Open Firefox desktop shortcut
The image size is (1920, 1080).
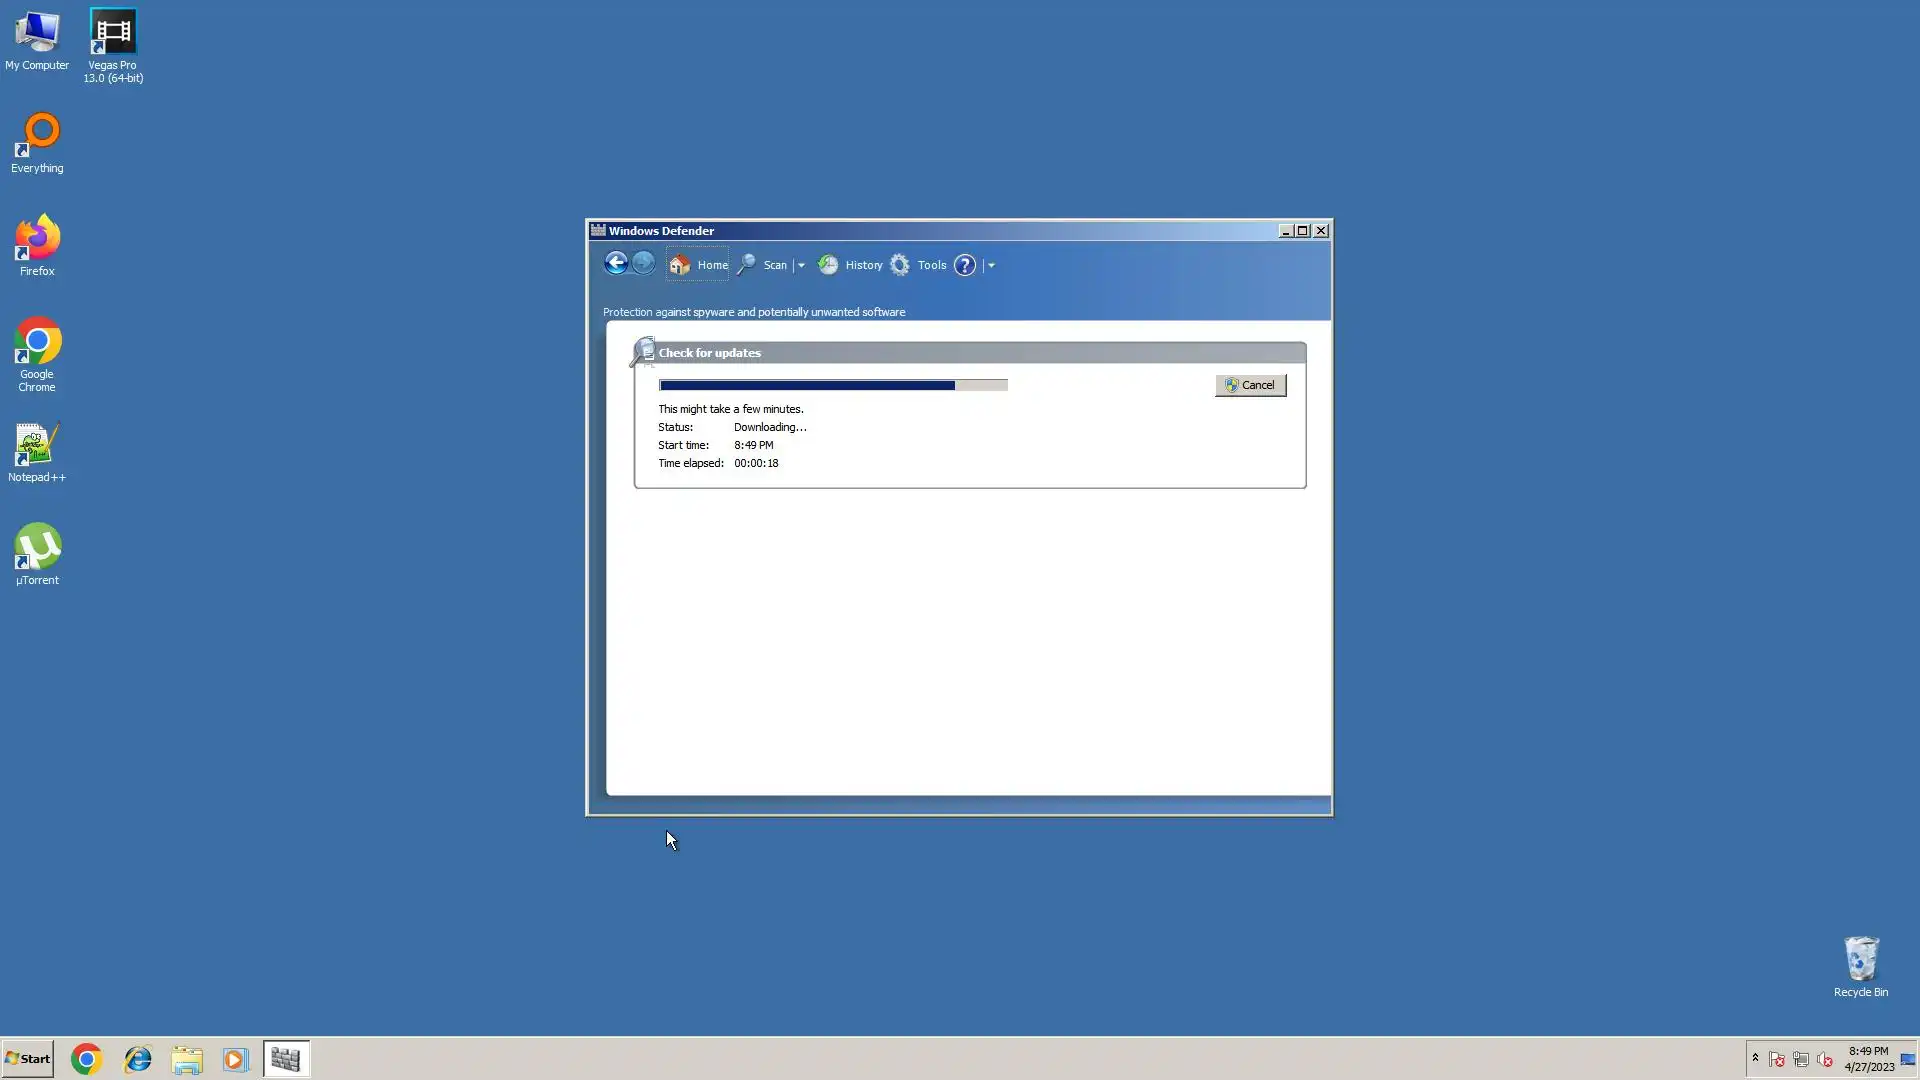point(38,244)
